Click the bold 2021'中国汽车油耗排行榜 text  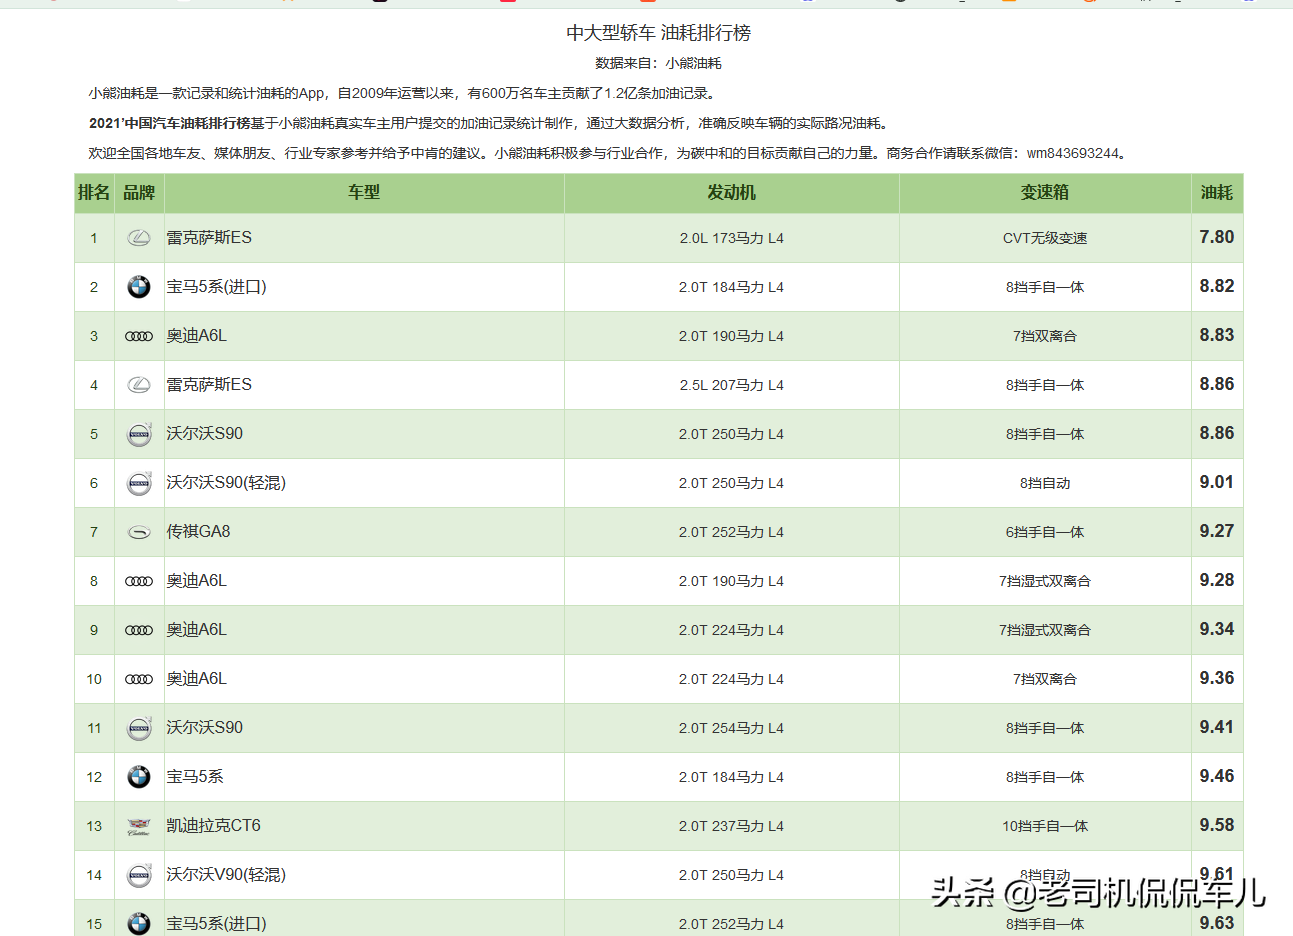[170, 123]
